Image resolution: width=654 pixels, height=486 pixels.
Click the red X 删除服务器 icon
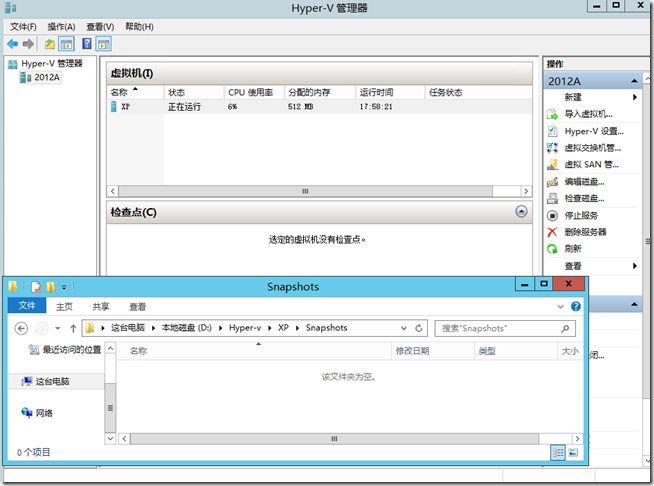point(552,232)
